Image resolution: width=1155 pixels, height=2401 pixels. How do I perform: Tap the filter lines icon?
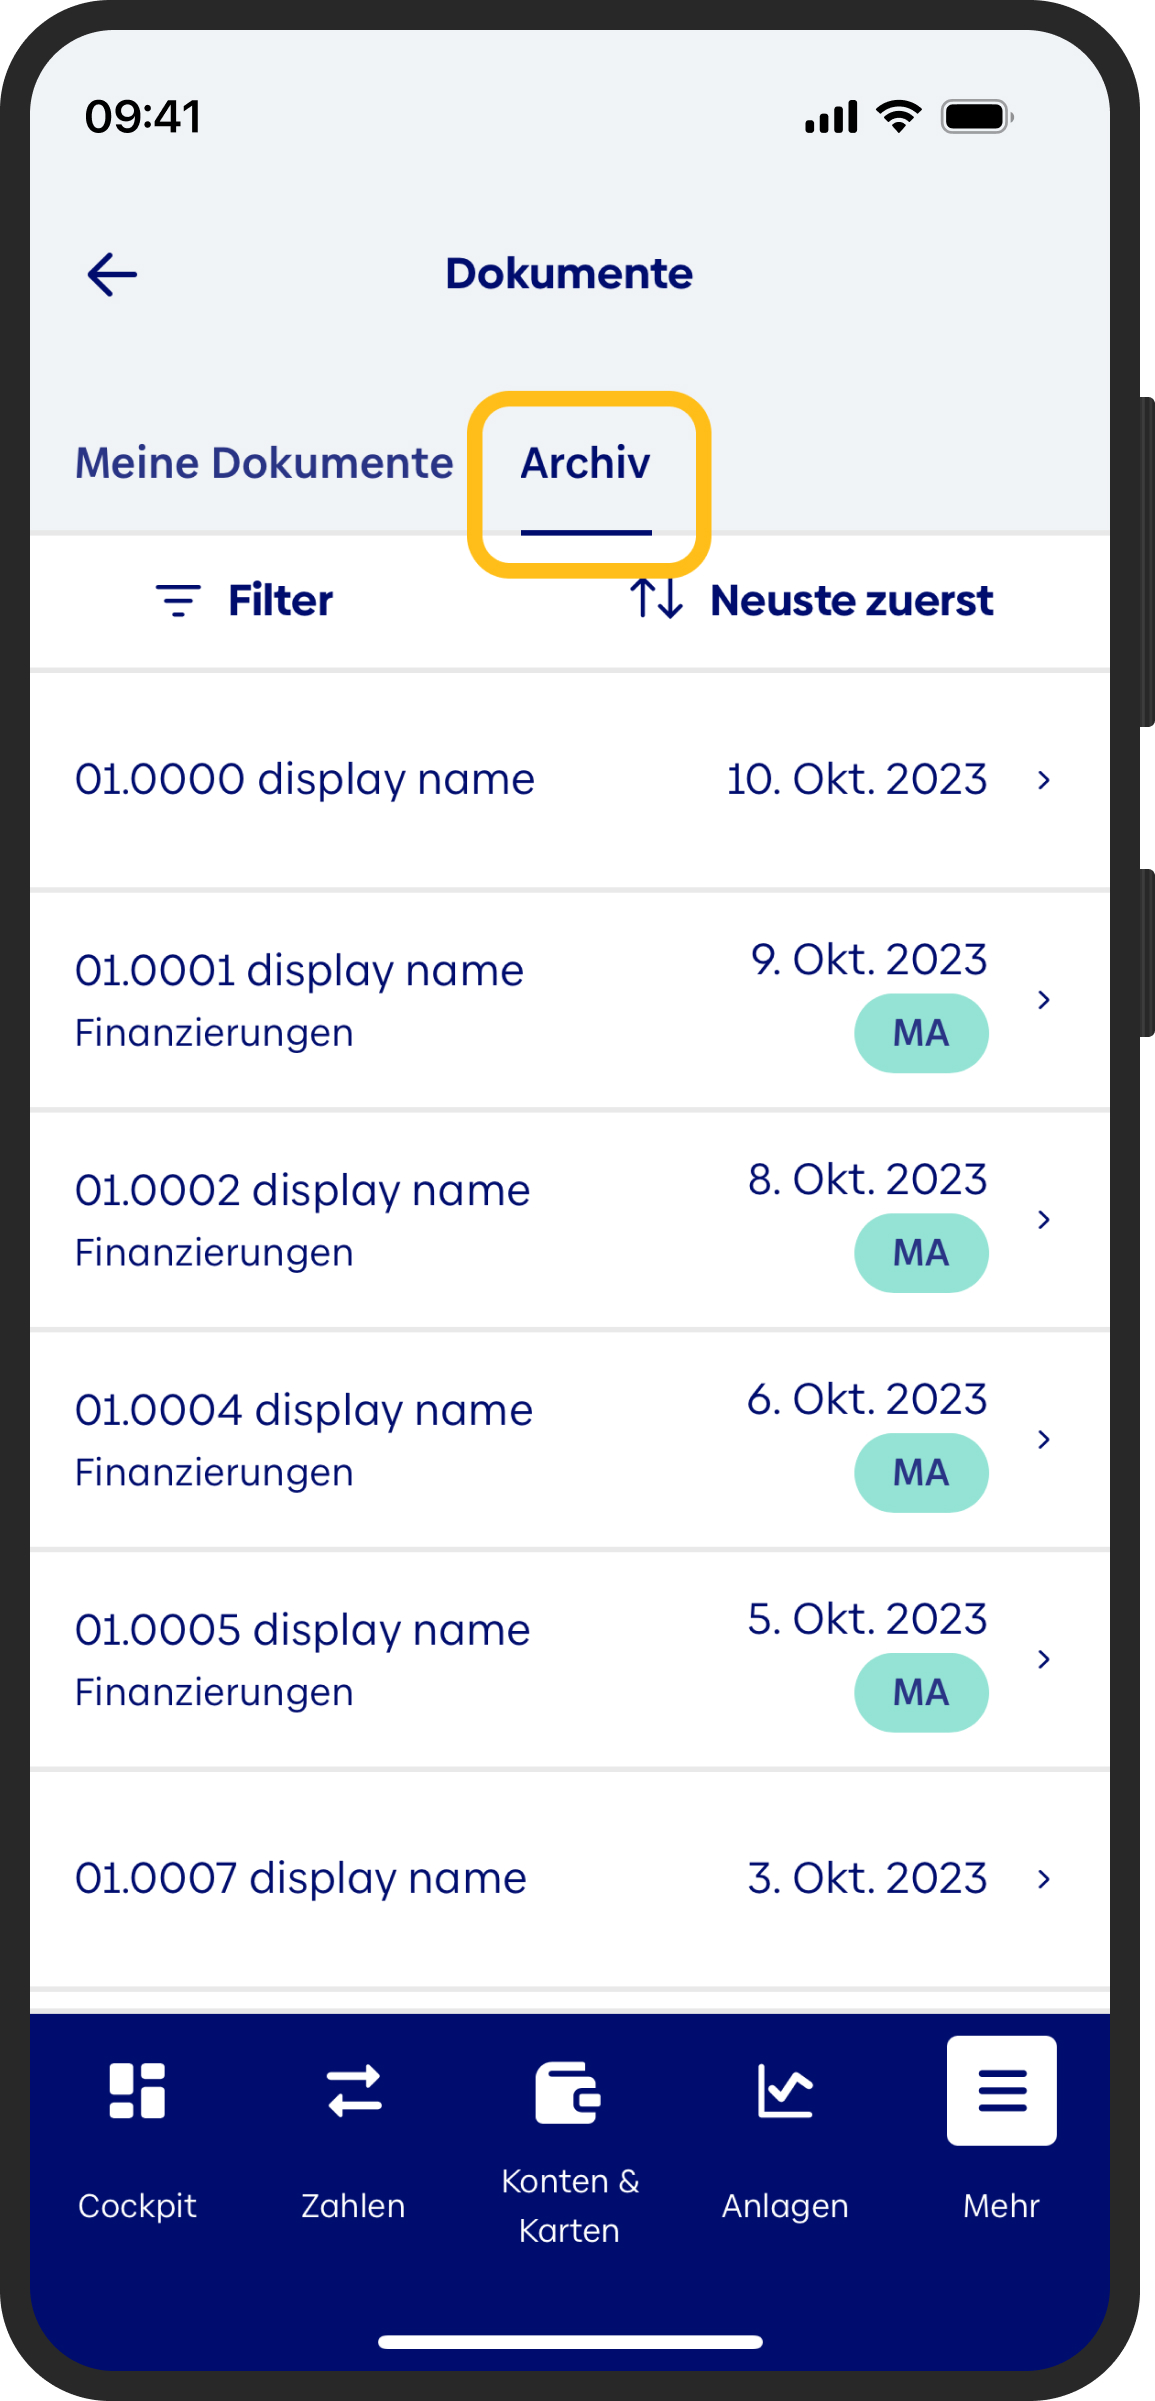(178, 600)
